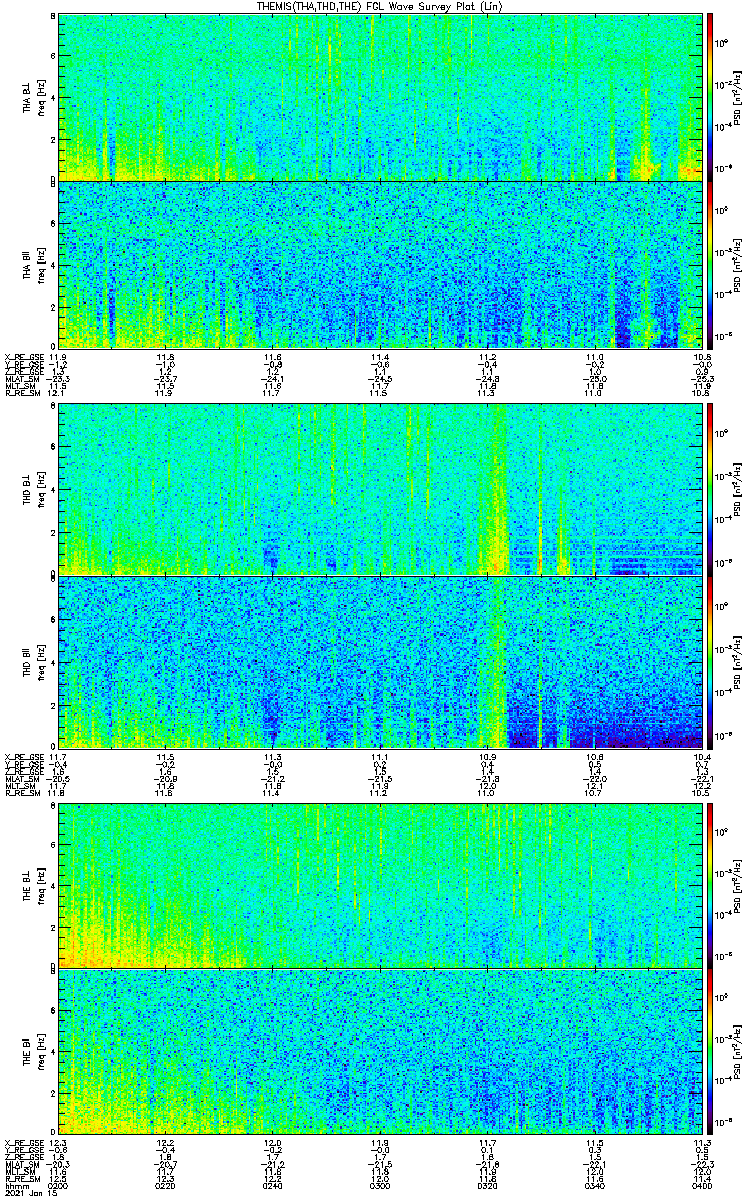
Task: Click inside the THD B-perpendicular spectrogram panel
Action: click(380, 490)
